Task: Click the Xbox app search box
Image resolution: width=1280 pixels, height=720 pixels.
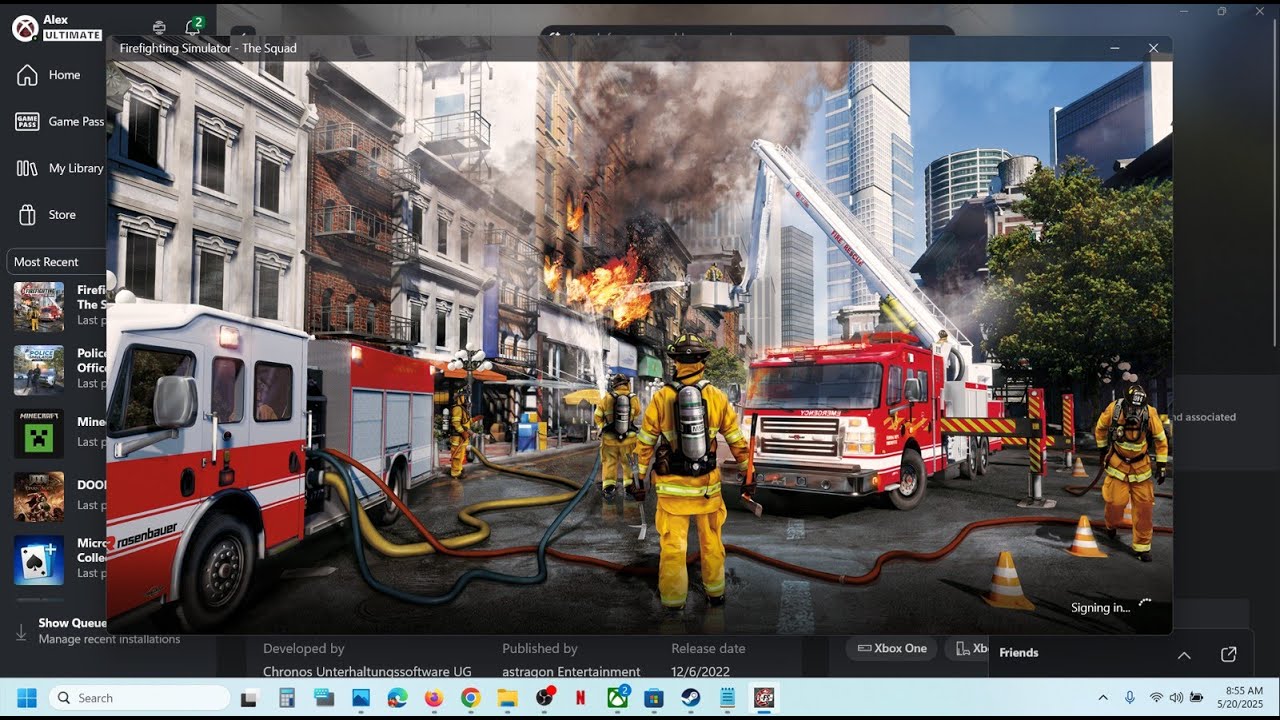Action: 747,32
